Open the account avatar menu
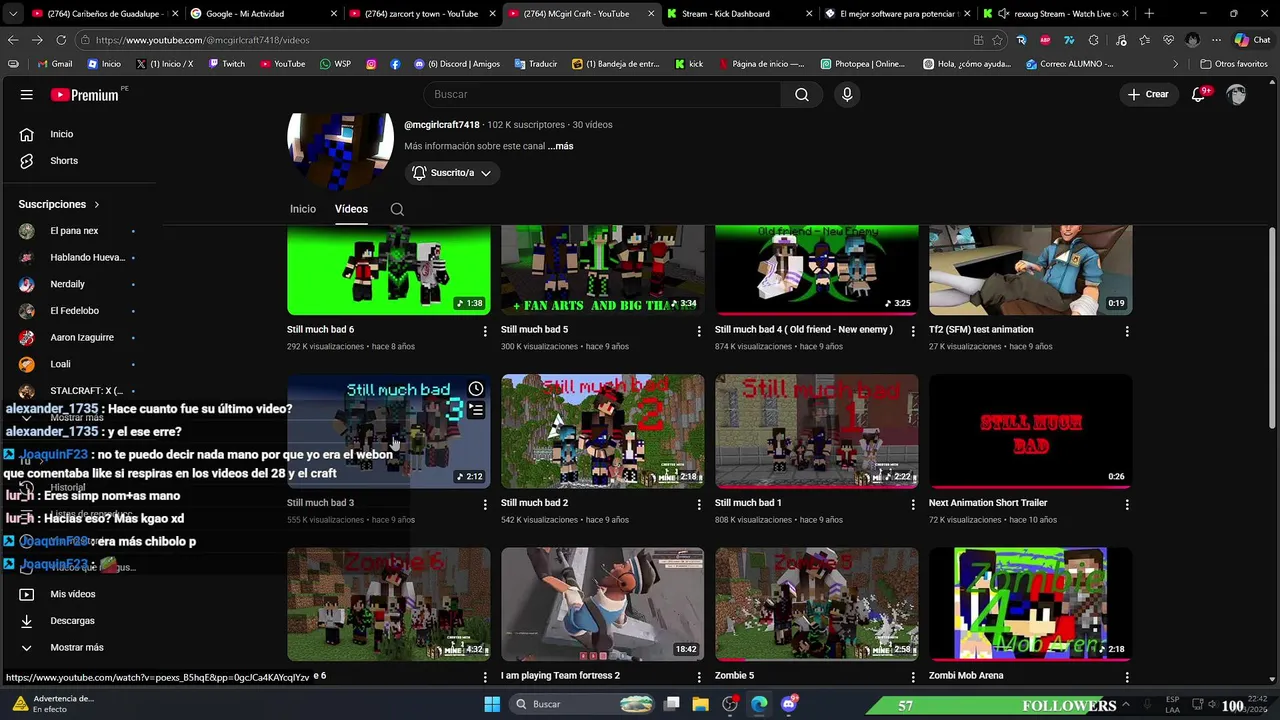The image size is (1280, 720). tap(1237, 94)
